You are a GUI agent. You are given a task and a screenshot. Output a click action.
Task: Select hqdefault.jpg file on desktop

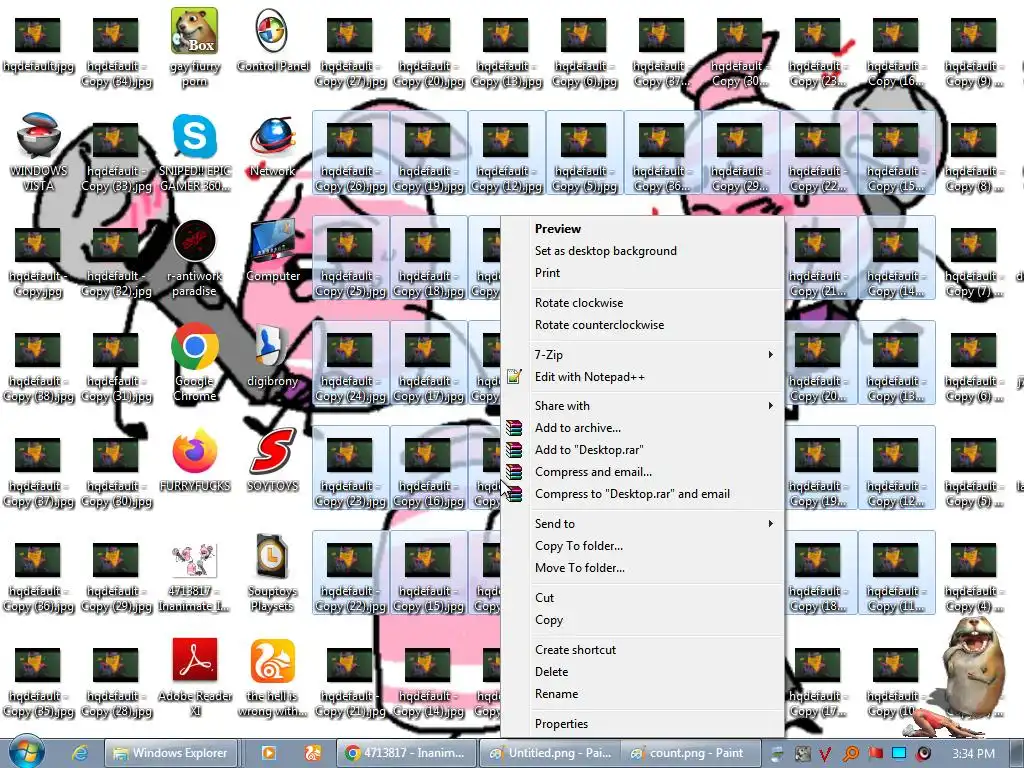pos(39,44)
